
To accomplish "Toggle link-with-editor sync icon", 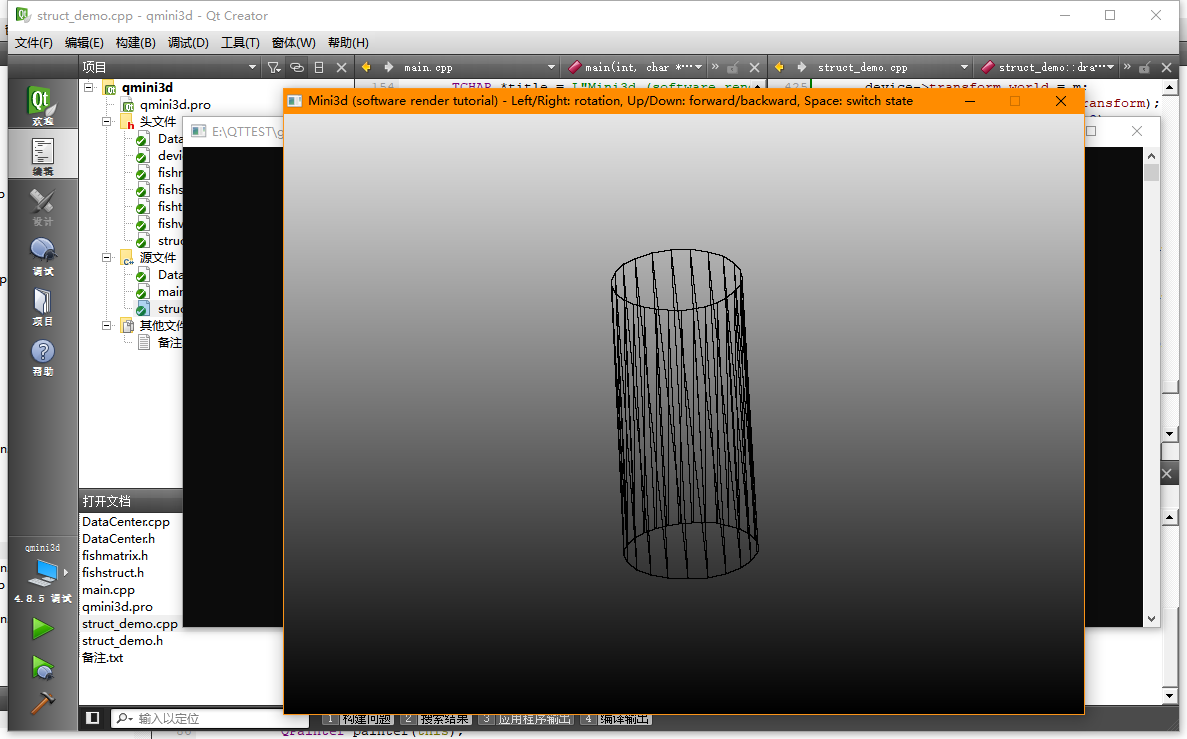I will (297, 67).
